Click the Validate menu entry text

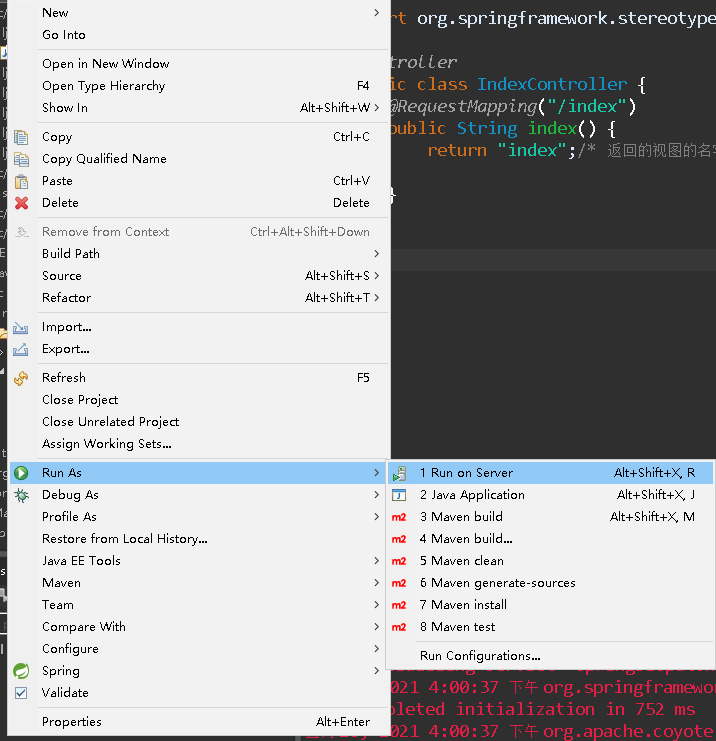coord(65,693)
